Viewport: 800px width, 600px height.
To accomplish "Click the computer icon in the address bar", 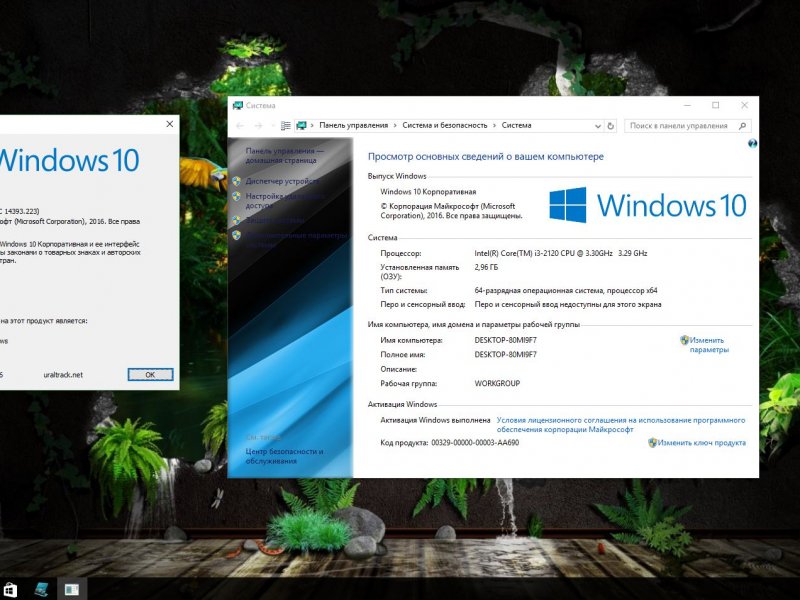I will (302, 126).
